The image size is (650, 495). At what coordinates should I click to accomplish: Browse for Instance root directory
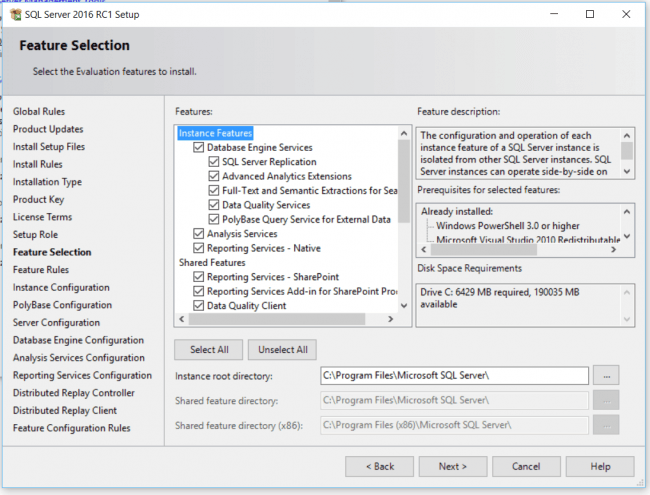coord(606,376)
